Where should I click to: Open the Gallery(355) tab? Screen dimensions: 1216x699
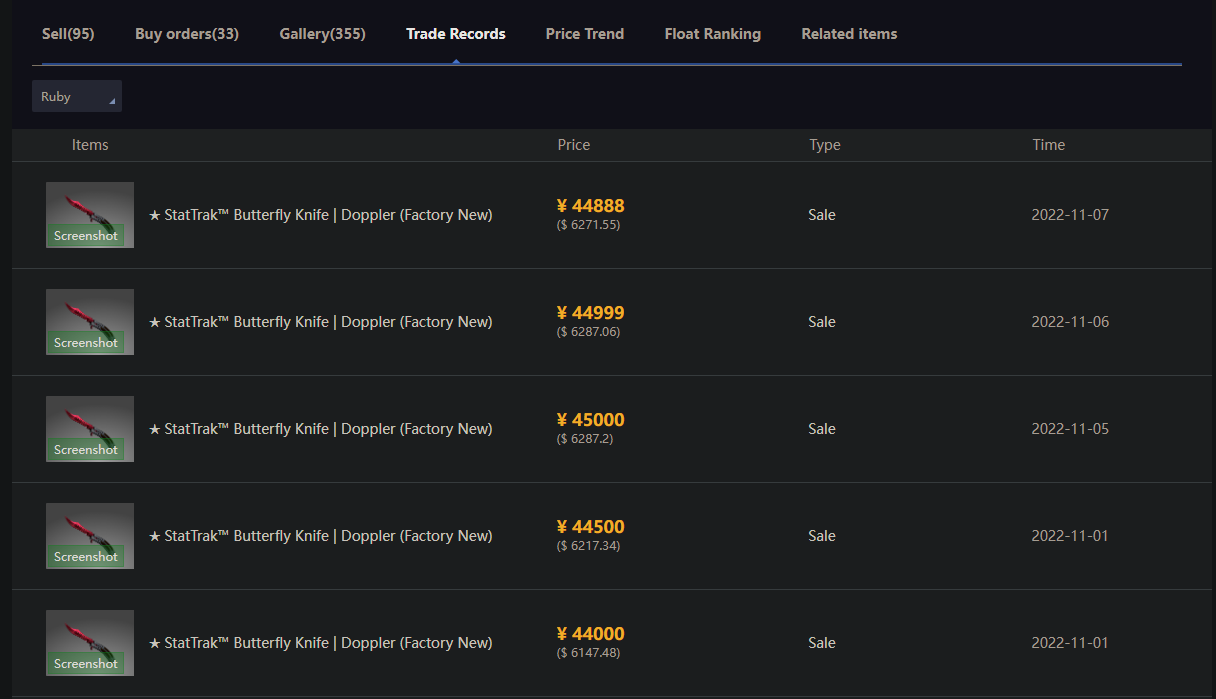[322, 34]
